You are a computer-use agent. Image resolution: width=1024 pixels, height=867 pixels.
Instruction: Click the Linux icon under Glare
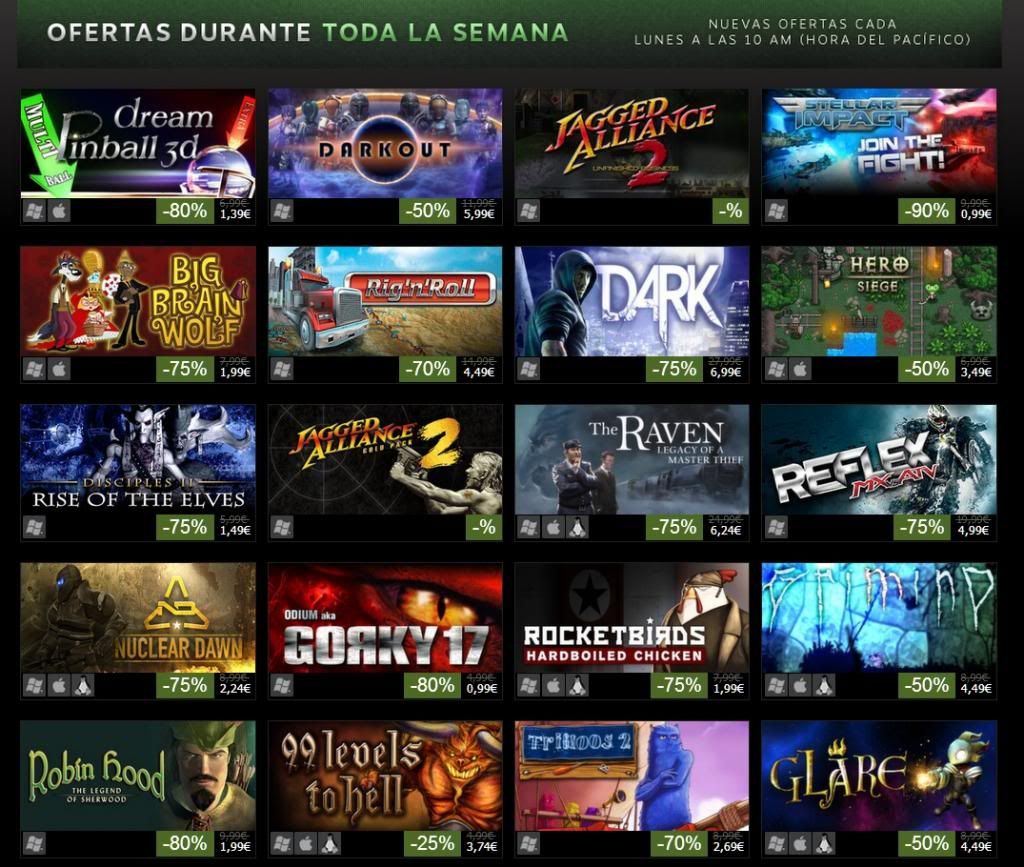click(824, 843)
